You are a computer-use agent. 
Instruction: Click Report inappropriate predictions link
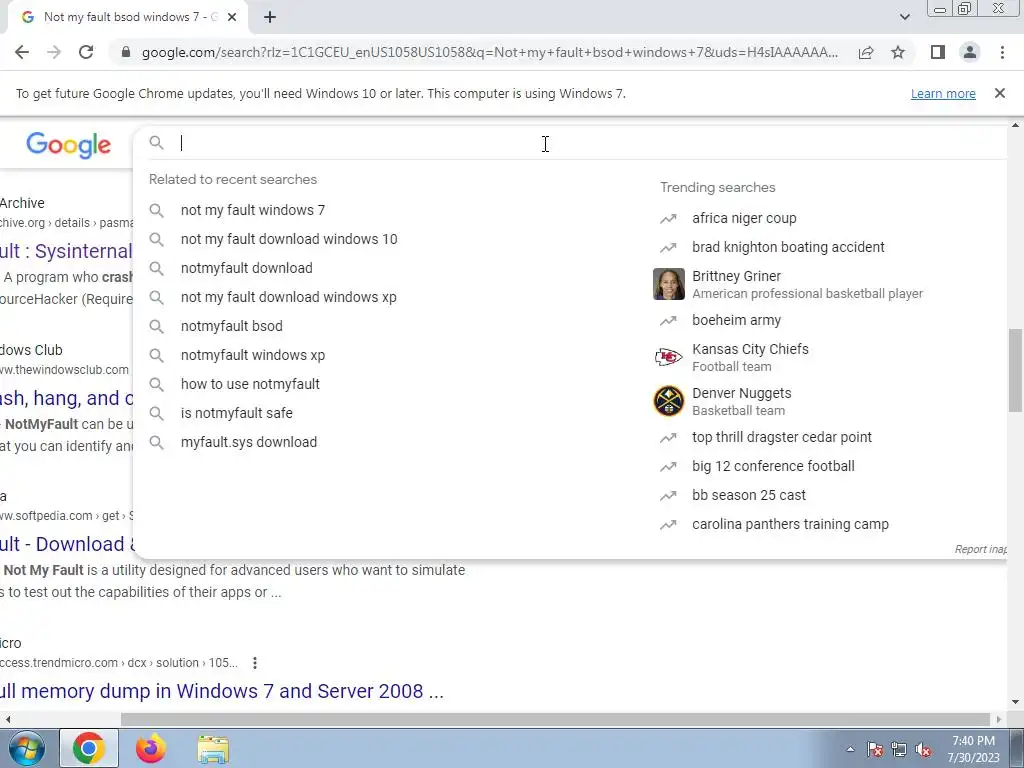(x=980, y=549)
